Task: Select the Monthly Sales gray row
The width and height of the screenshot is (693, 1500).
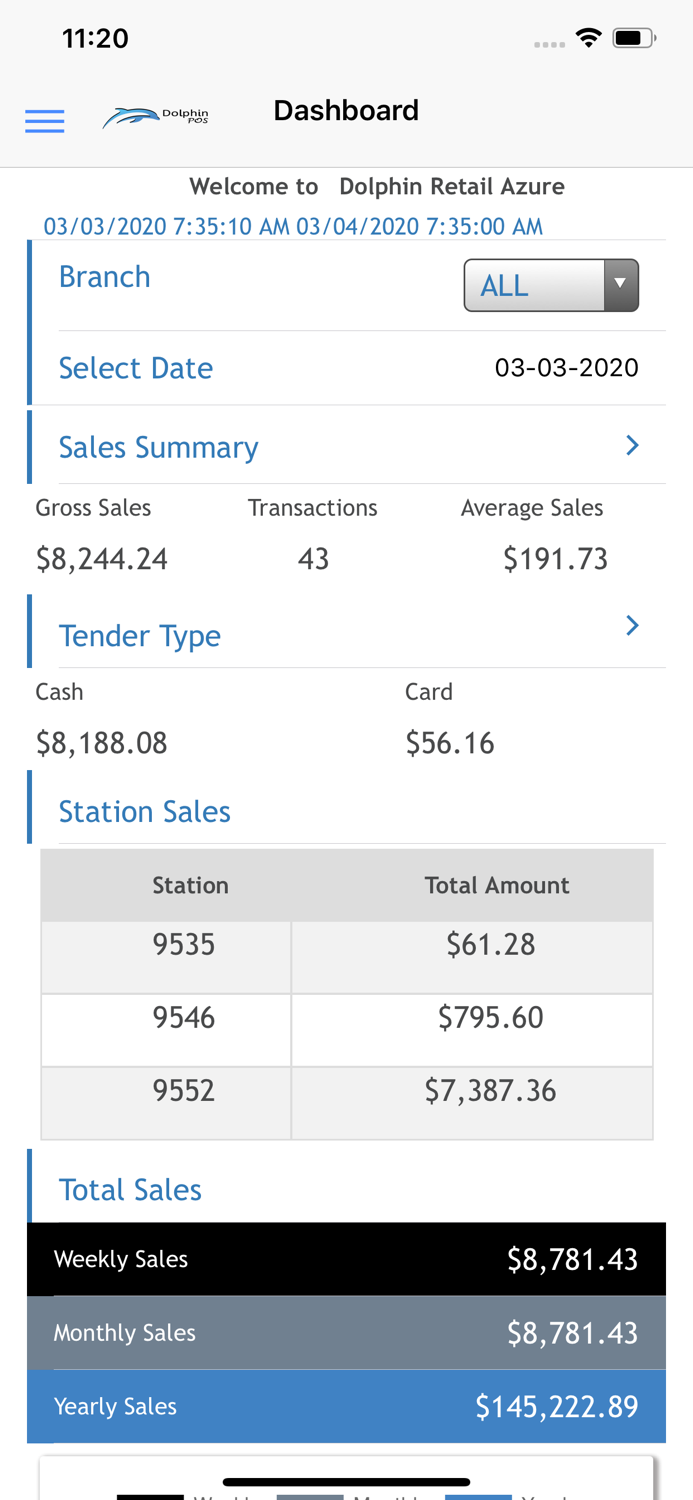Action: click(x=346, y=1333)
